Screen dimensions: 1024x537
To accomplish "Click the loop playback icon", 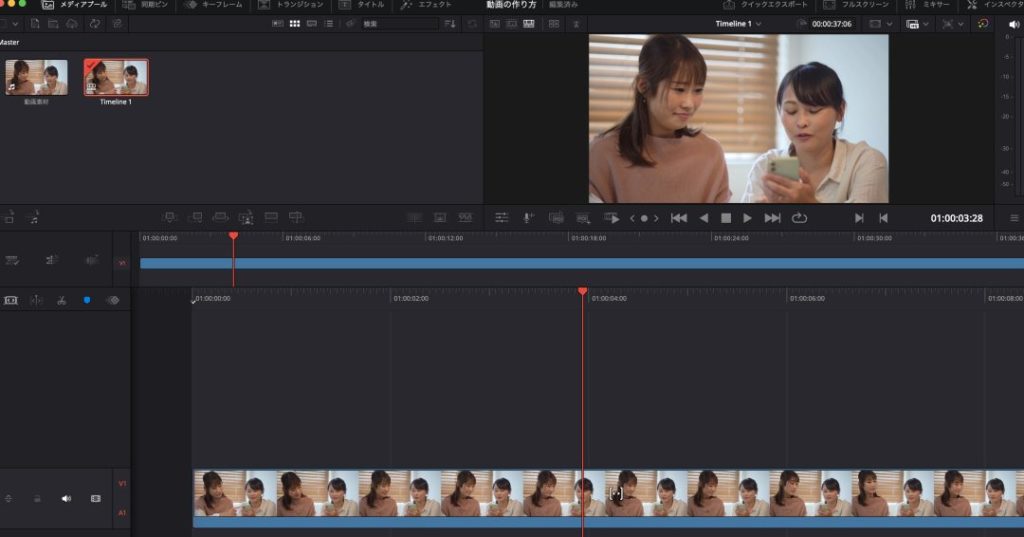I will pyautogui.click(x=799, y=218).
